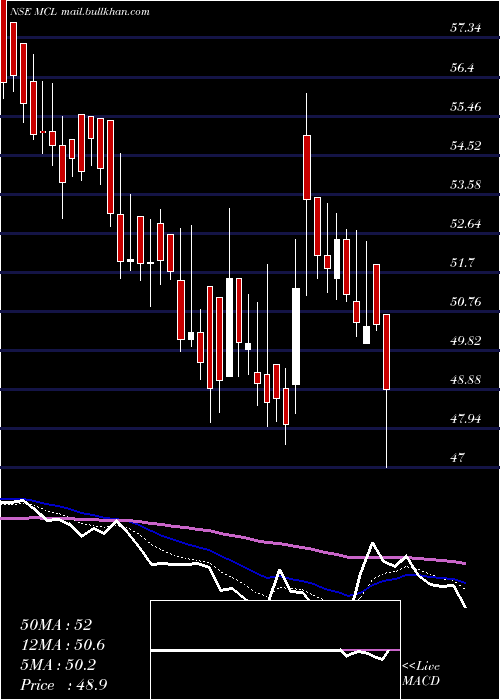
Task: Click the '<<Live MACD' label
Action: pyautogui.click(x=421, y=674)
